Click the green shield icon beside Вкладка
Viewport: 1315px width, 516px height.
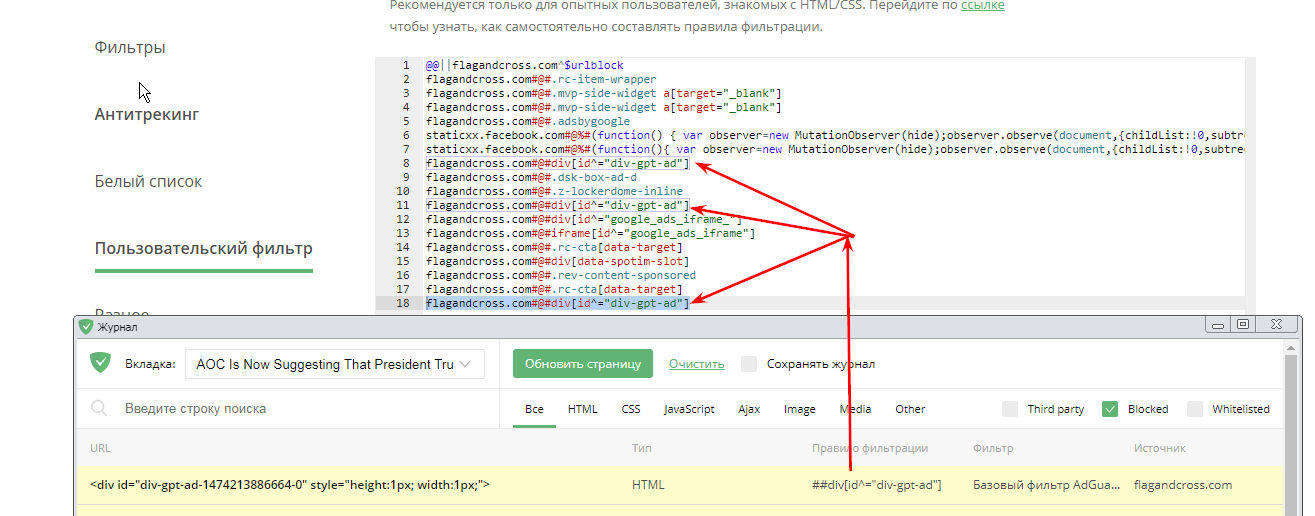(101, 363)
